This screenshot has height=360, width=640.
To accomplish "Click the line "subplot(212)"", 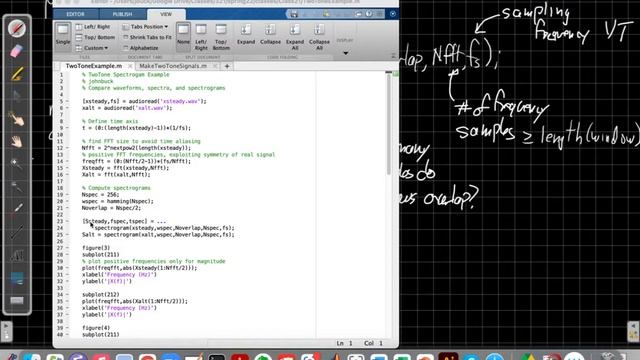I will (100, 294).
